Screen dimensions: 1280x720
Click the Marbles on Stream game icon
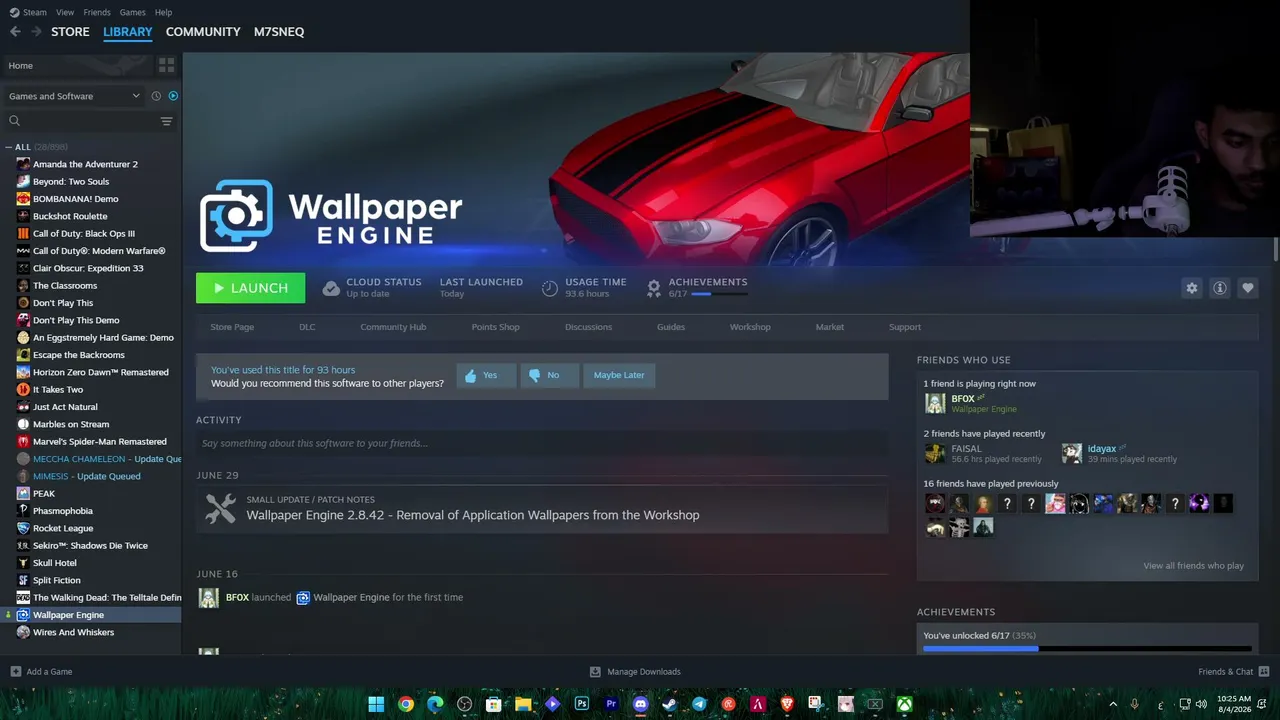23,424
